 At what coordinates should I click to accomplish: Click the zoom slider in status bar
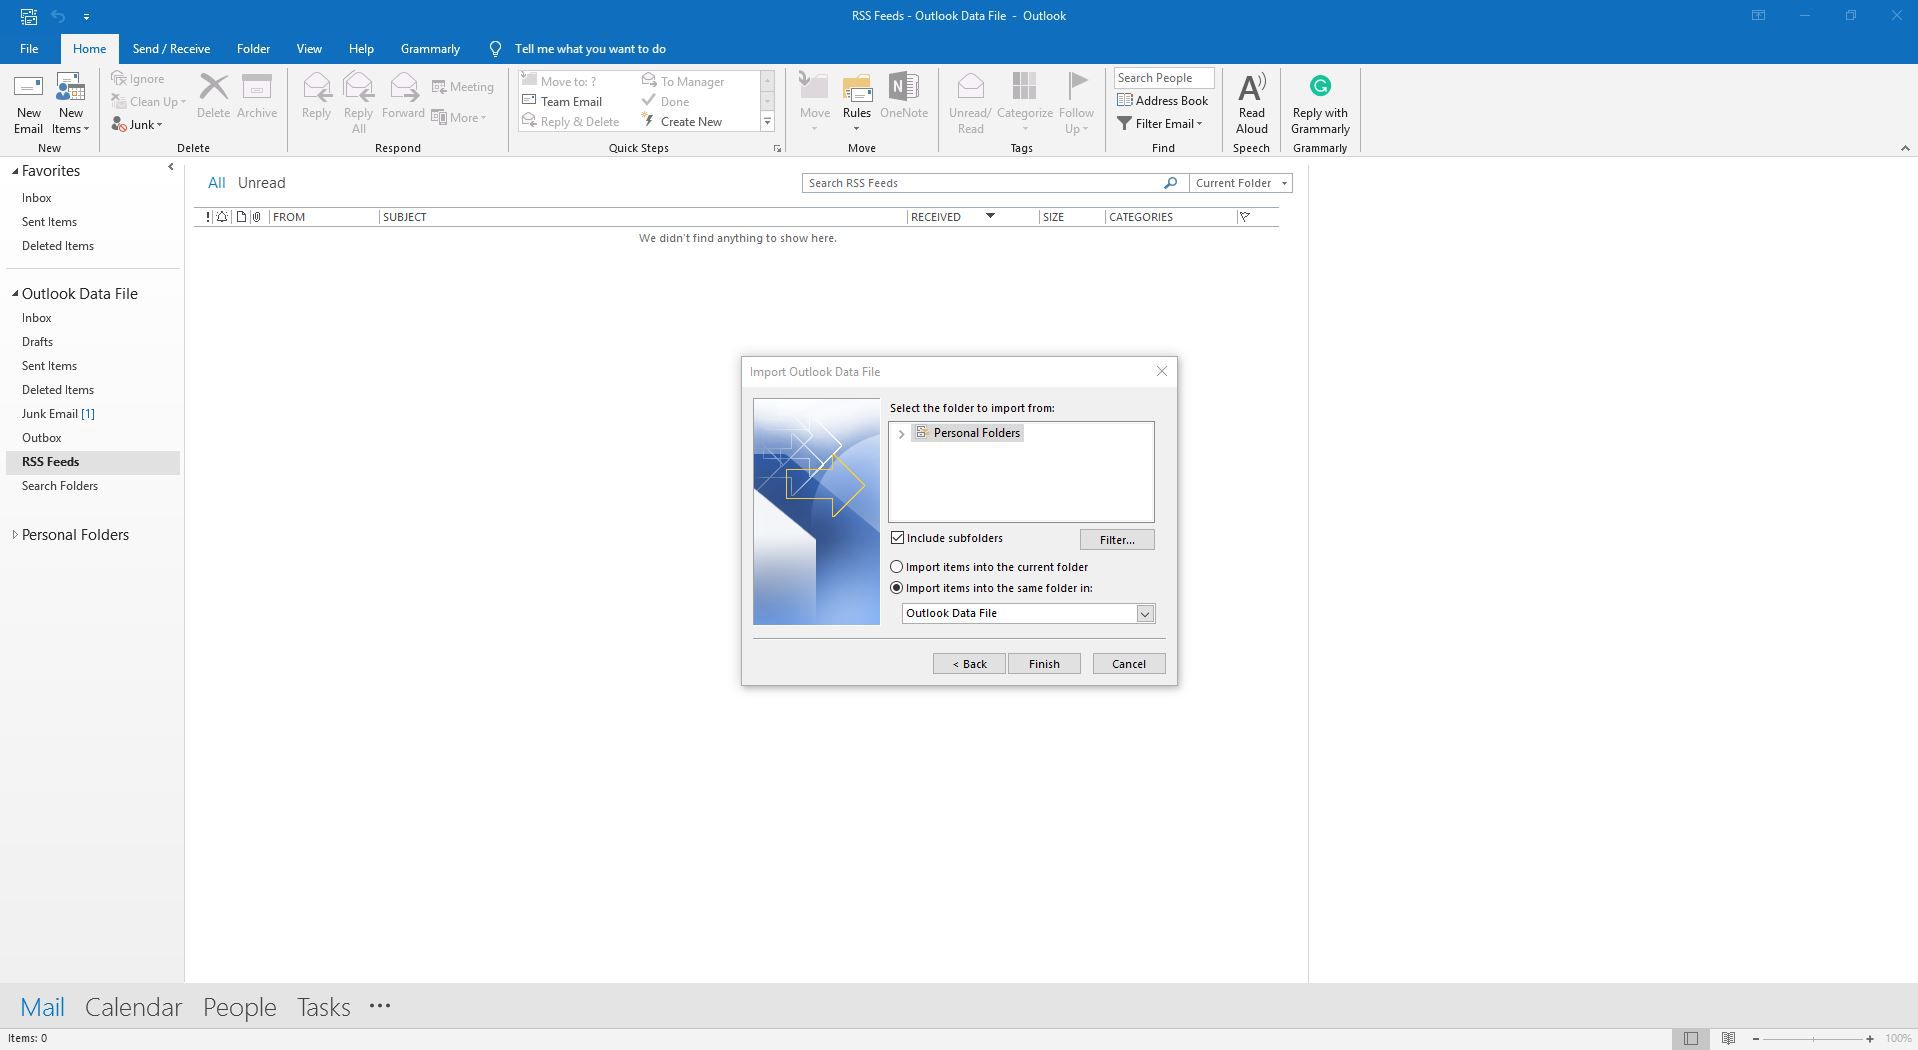point(1813,1038)
